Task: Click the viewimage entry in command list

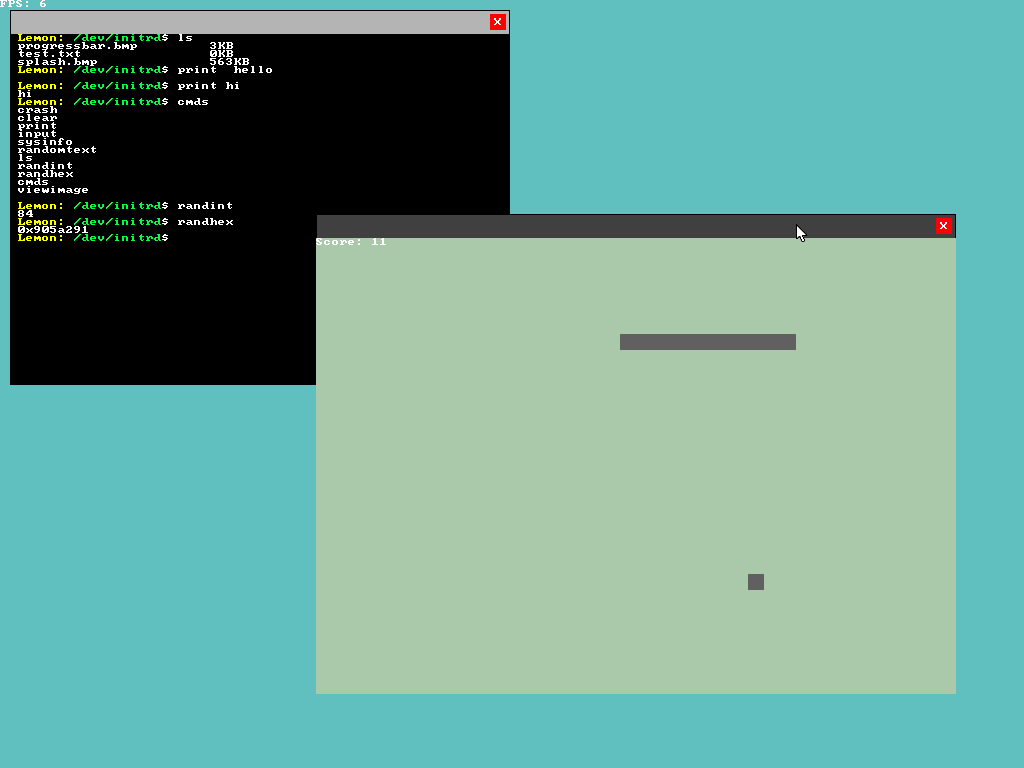Action: pyautogui.click(x=53, y=190)
